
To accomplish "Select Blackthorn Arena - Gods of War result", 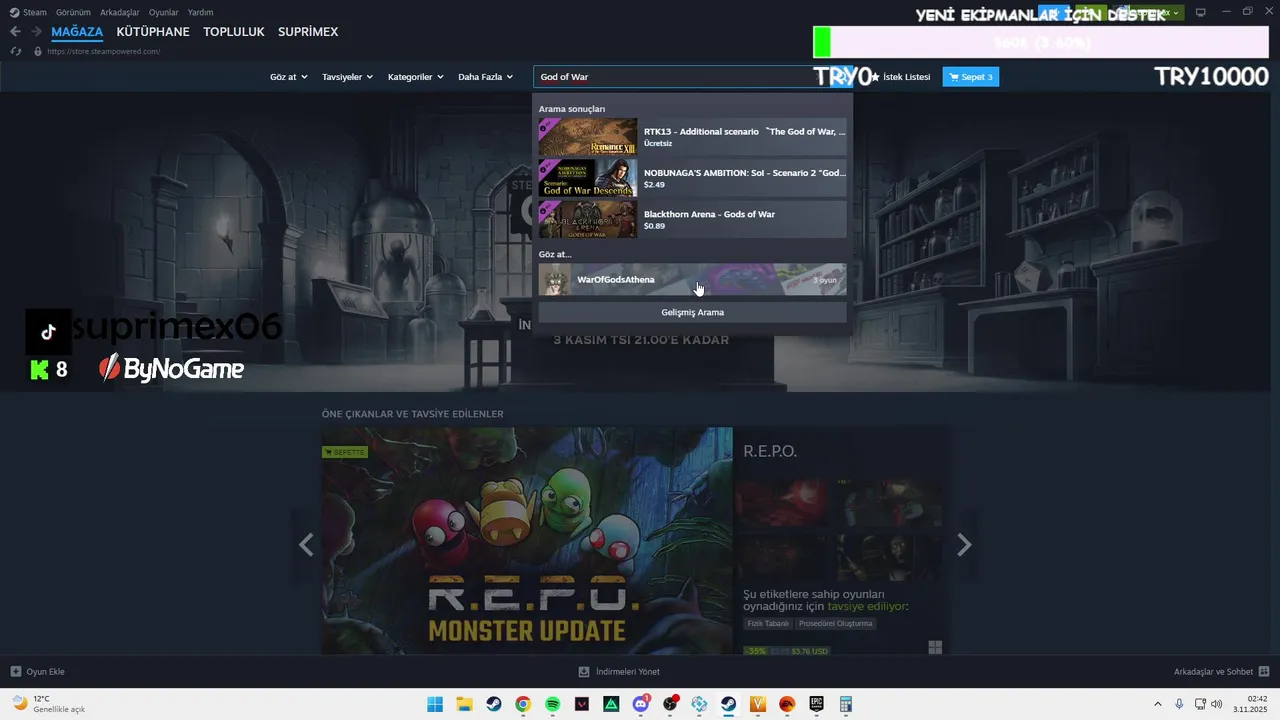I will [692, 219].
